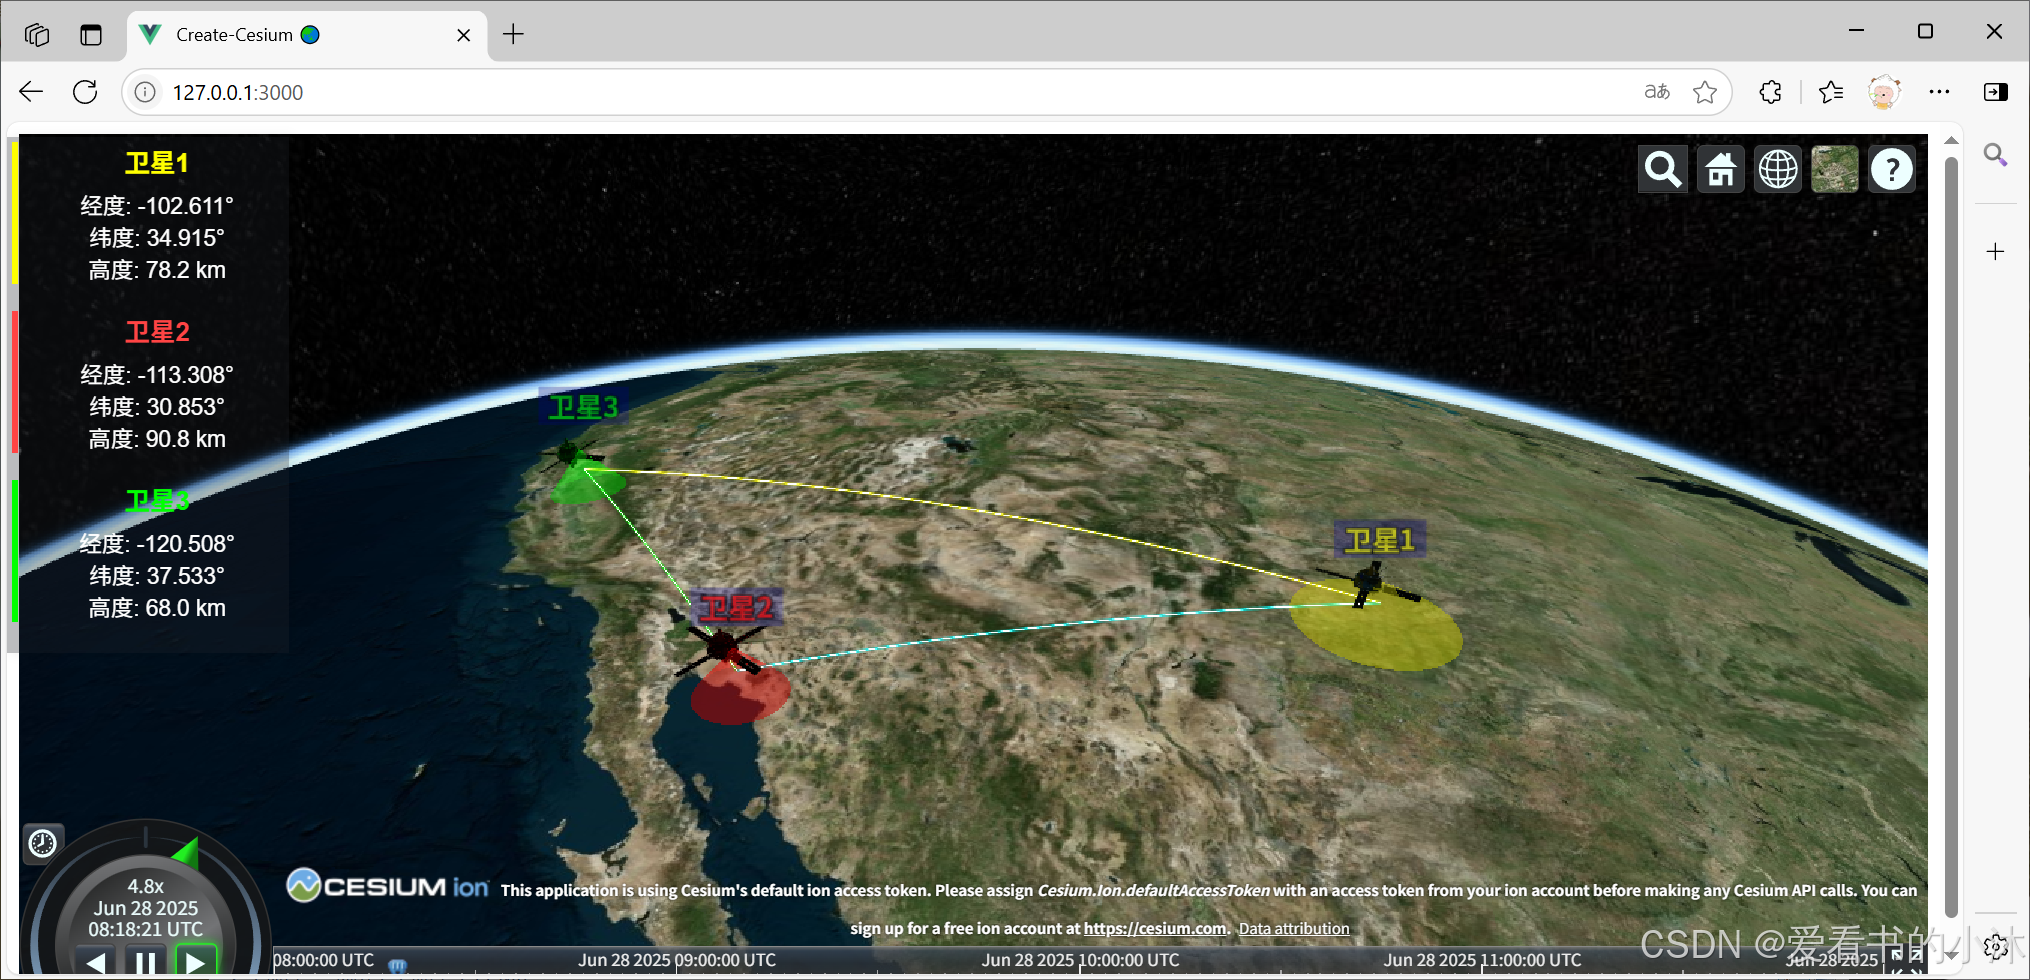View site information icon in address bar
Image resolution: width=2030 pixels, height=980 pixels.
(145, 92)
